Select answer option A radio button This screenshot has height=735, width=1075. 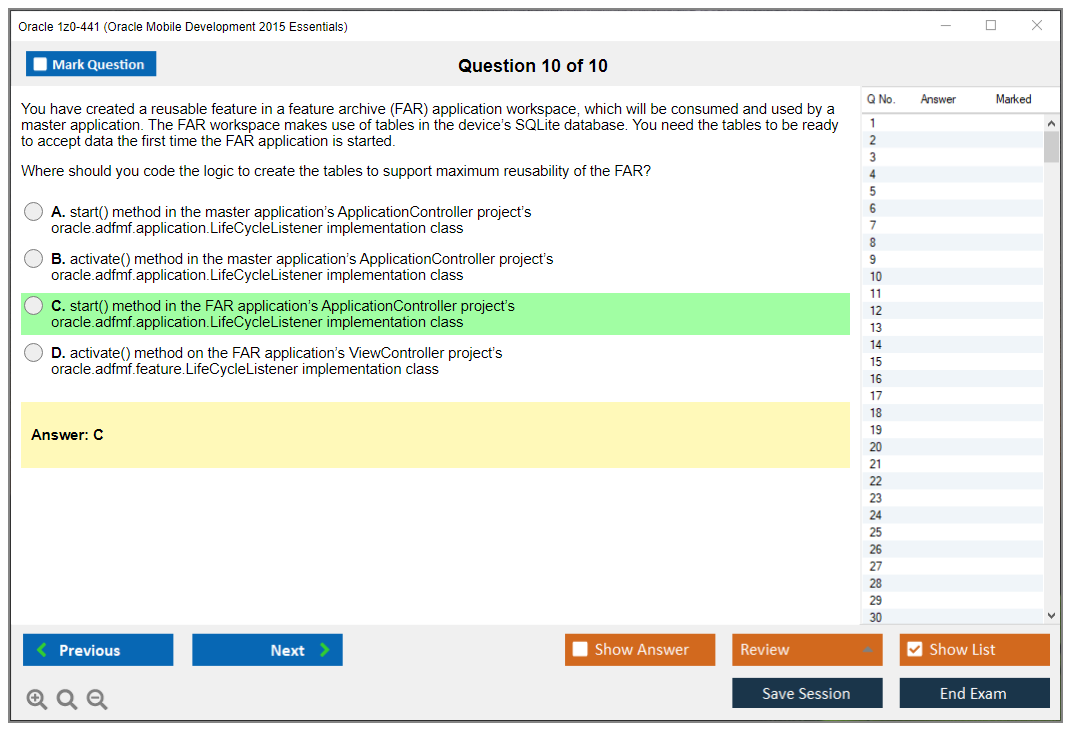click(34, 212)
